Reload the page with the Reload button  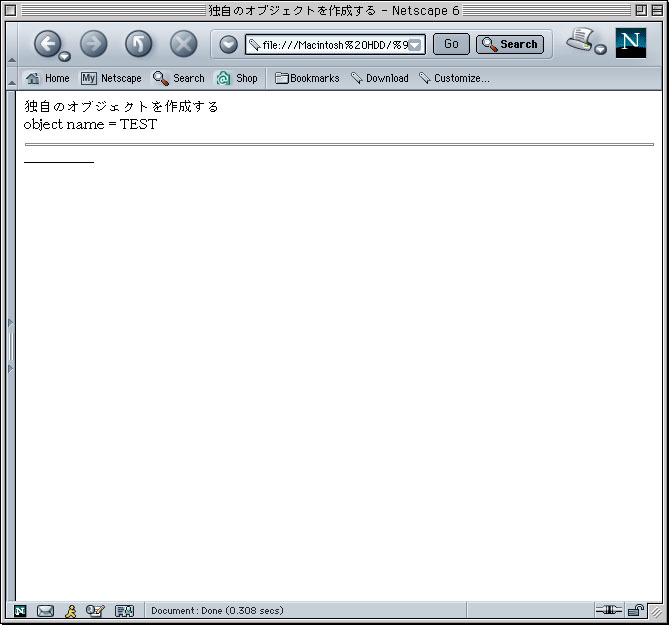[x=138, y=43]
